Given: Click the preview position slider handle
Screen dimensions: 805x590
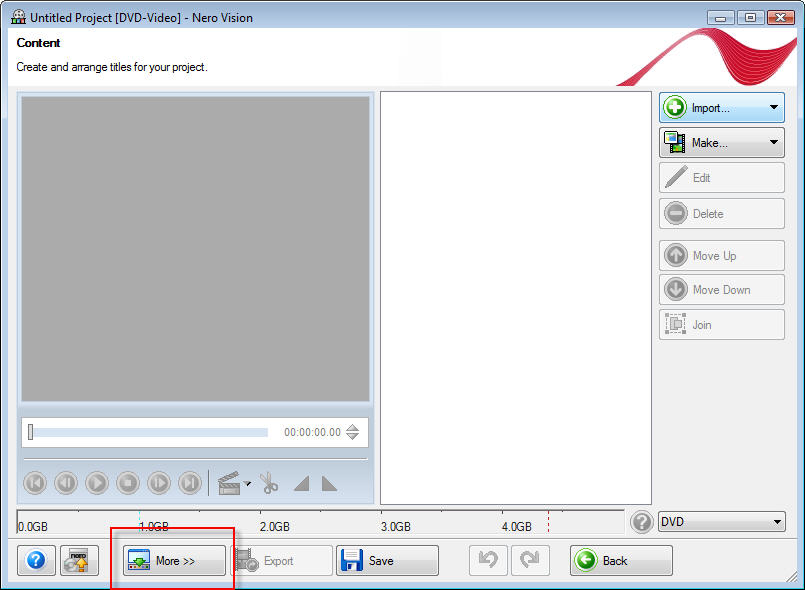Looking at the screenshot, I should point(31,432).
